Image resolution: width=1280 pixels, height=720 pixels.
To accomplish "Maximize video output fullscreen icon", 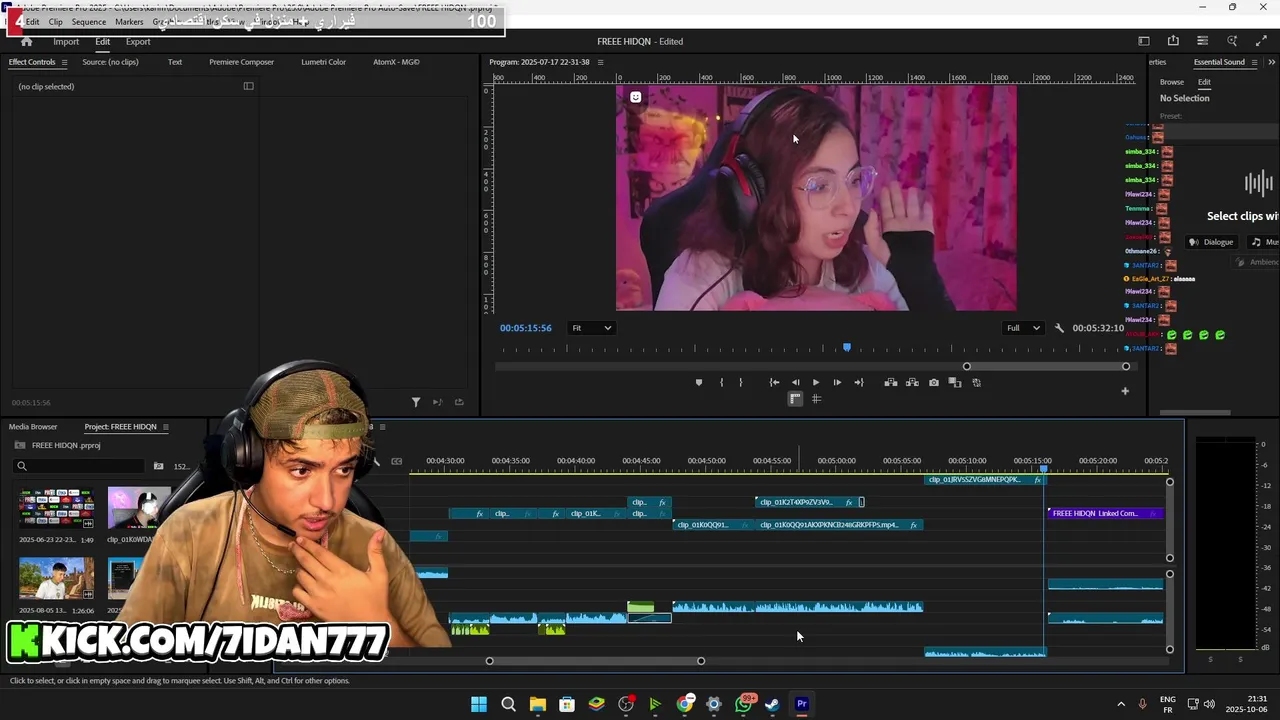I will (x=1261, y=41).
